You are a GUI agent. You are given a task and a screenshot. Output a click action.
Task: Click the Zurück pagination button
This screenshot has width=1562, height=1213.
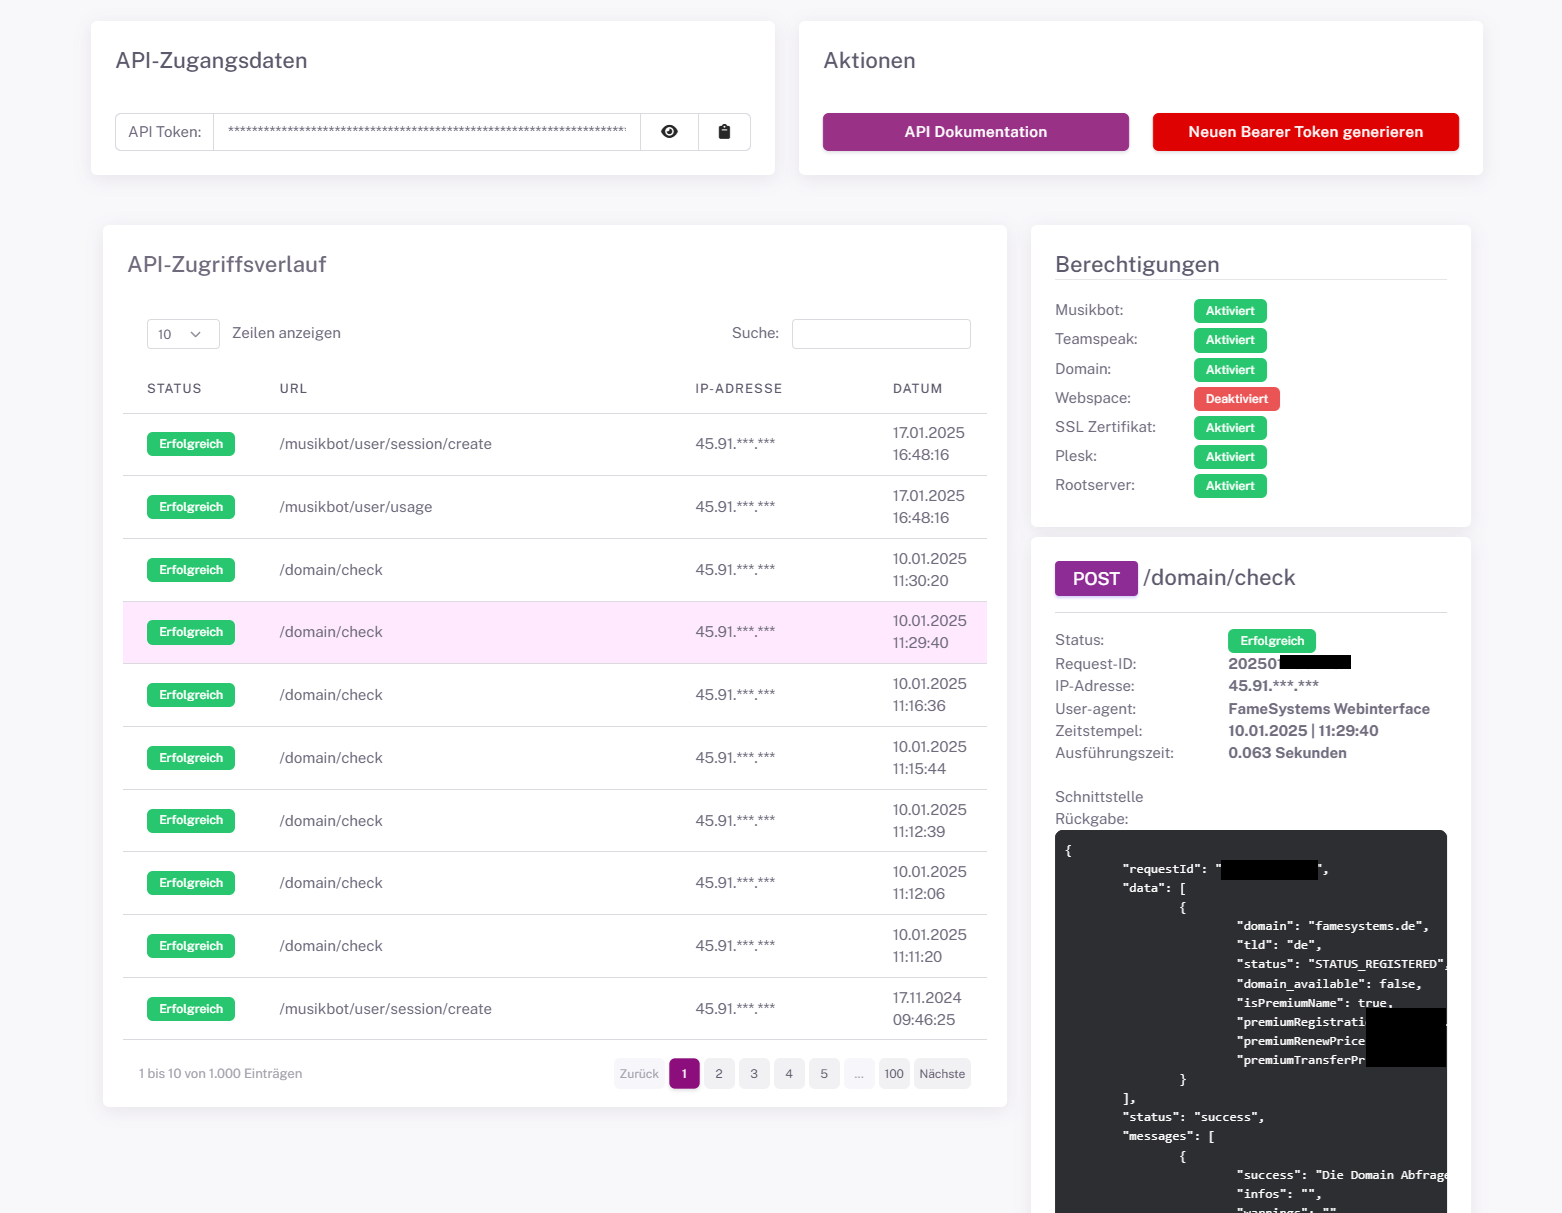[638, 1073]
